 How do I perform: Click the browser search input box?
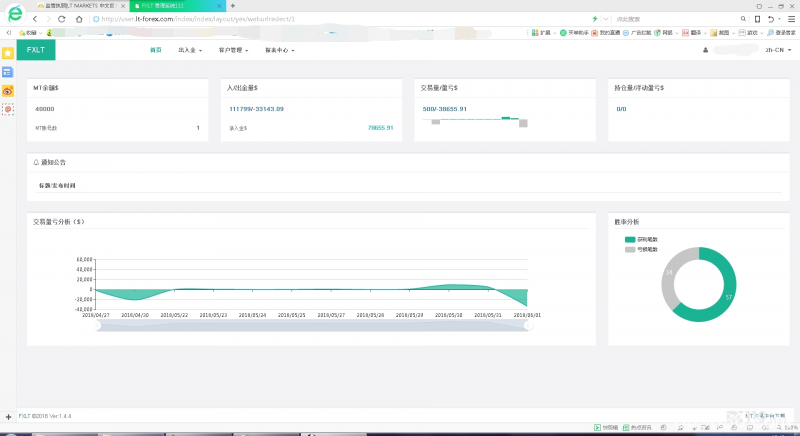(676, 19)
